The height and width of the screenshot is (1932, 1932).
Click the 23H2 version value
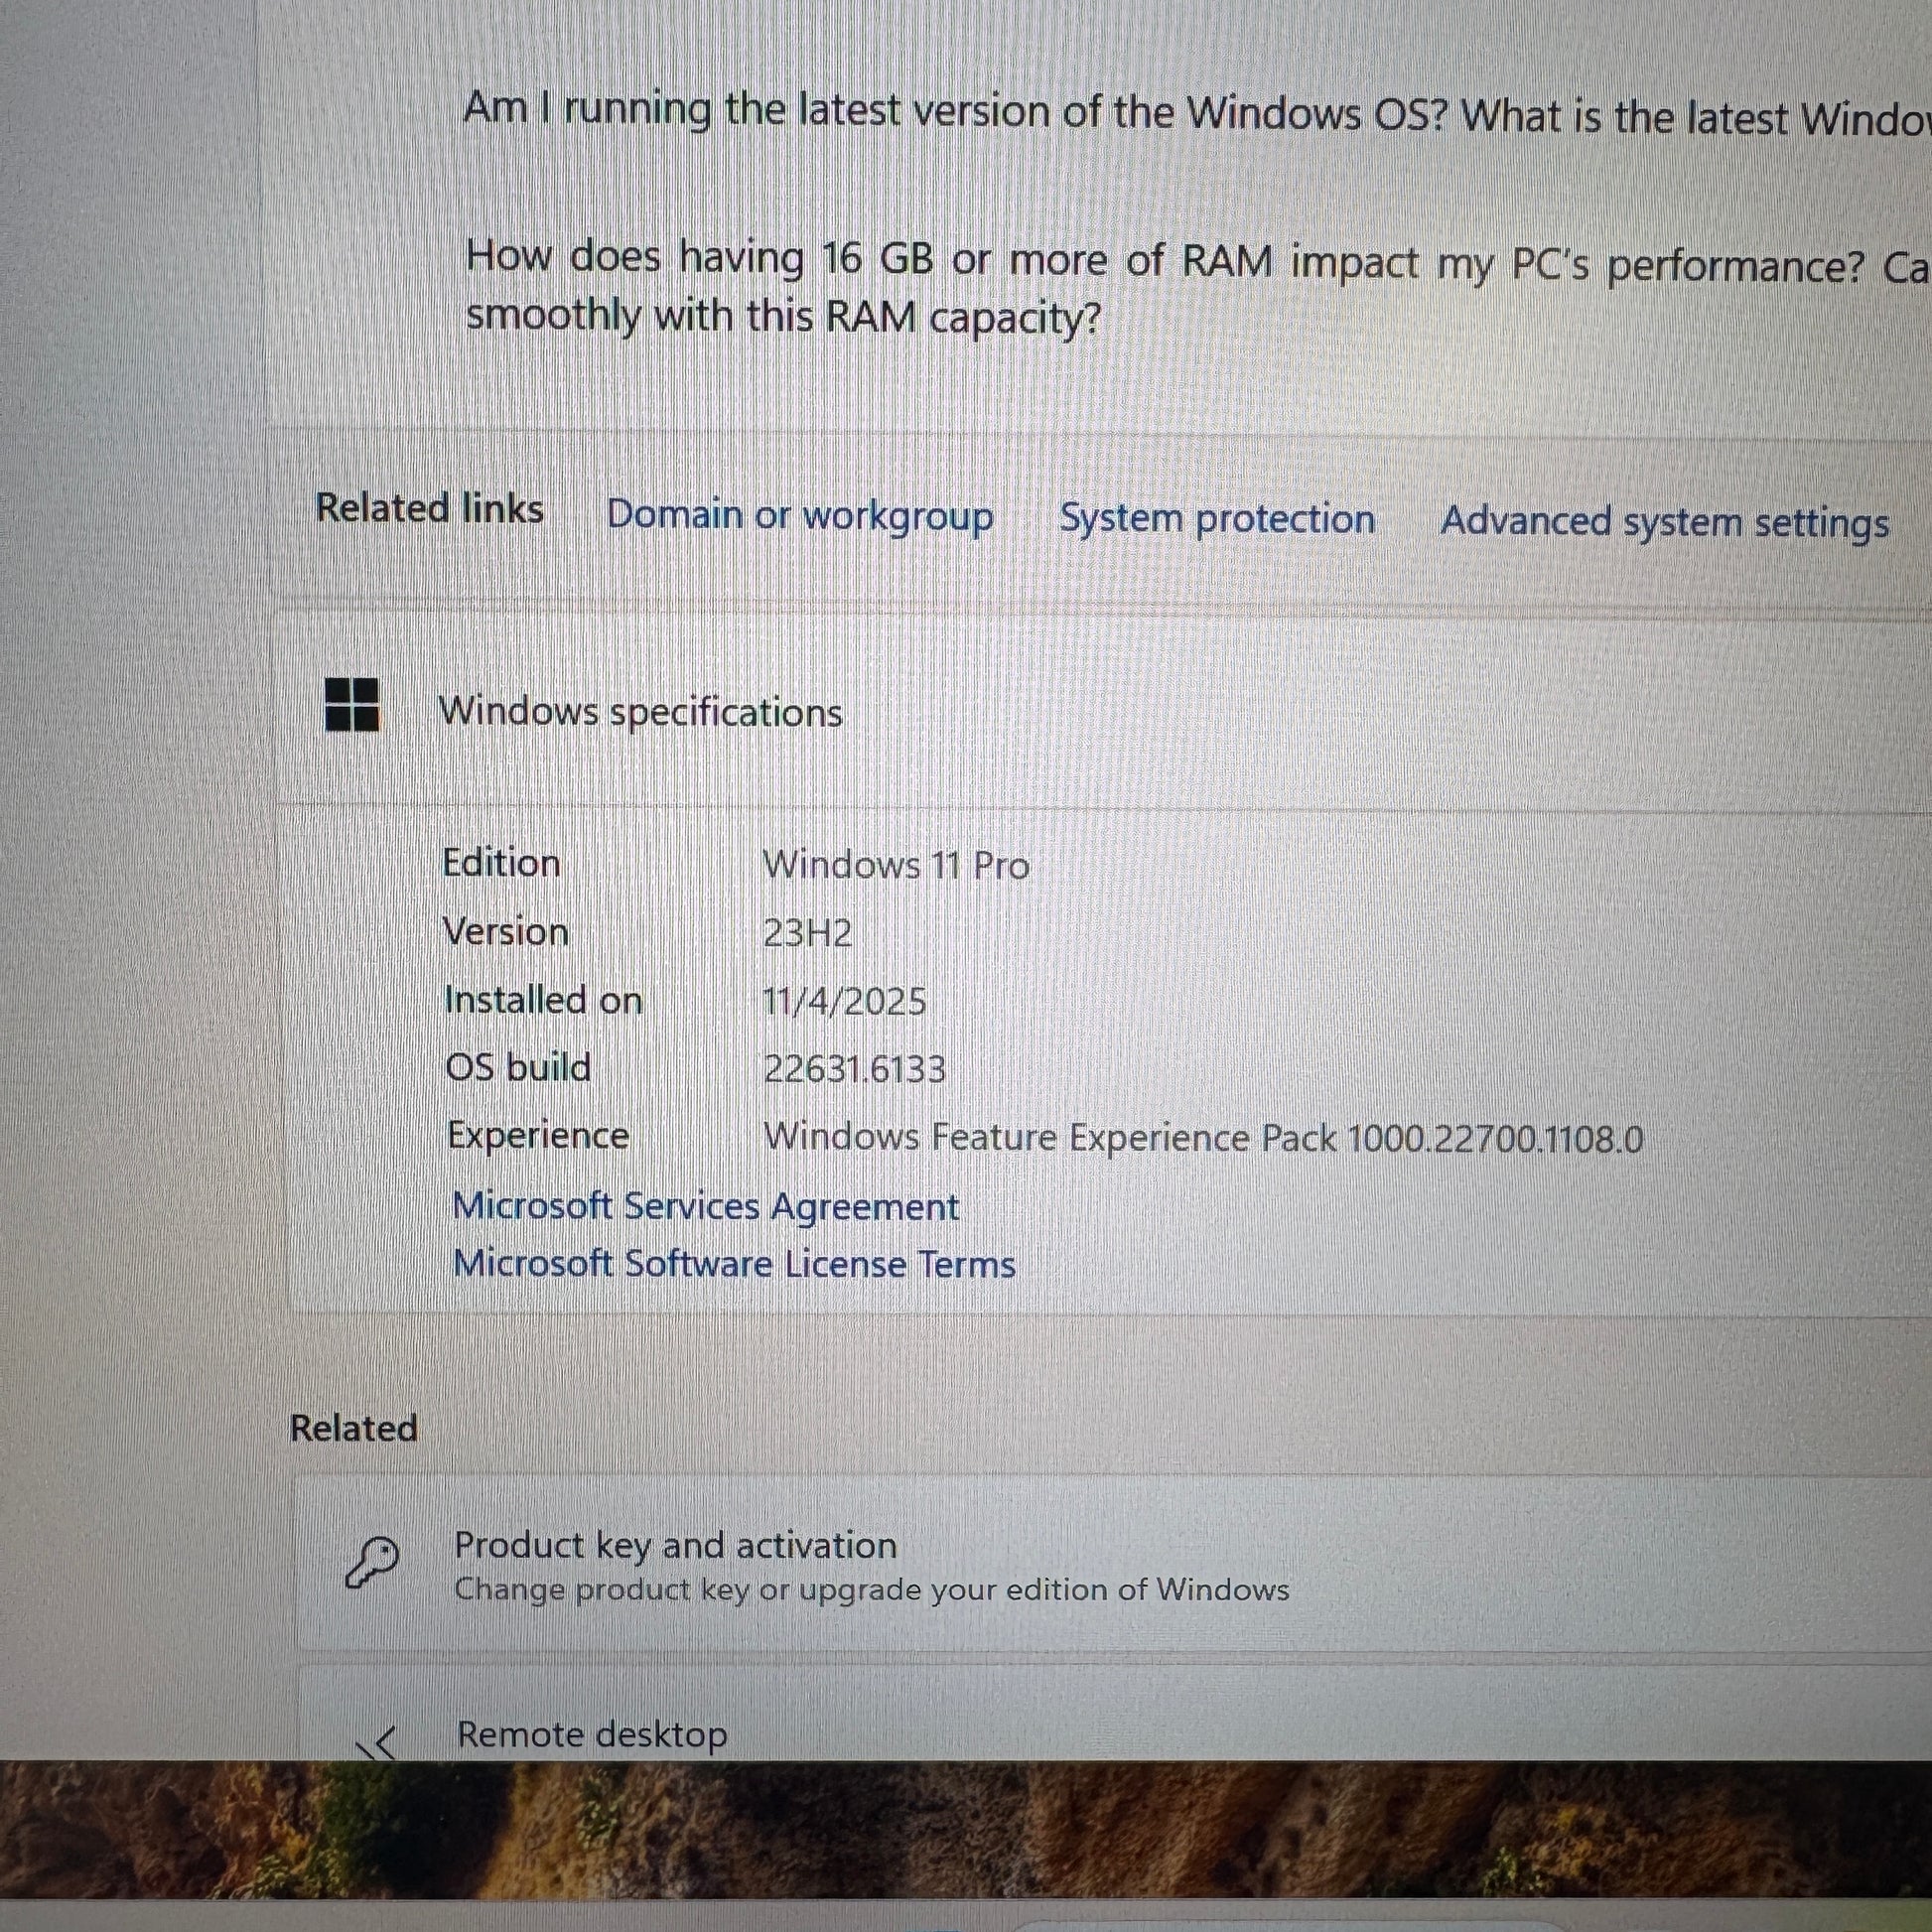coord(806,933)
